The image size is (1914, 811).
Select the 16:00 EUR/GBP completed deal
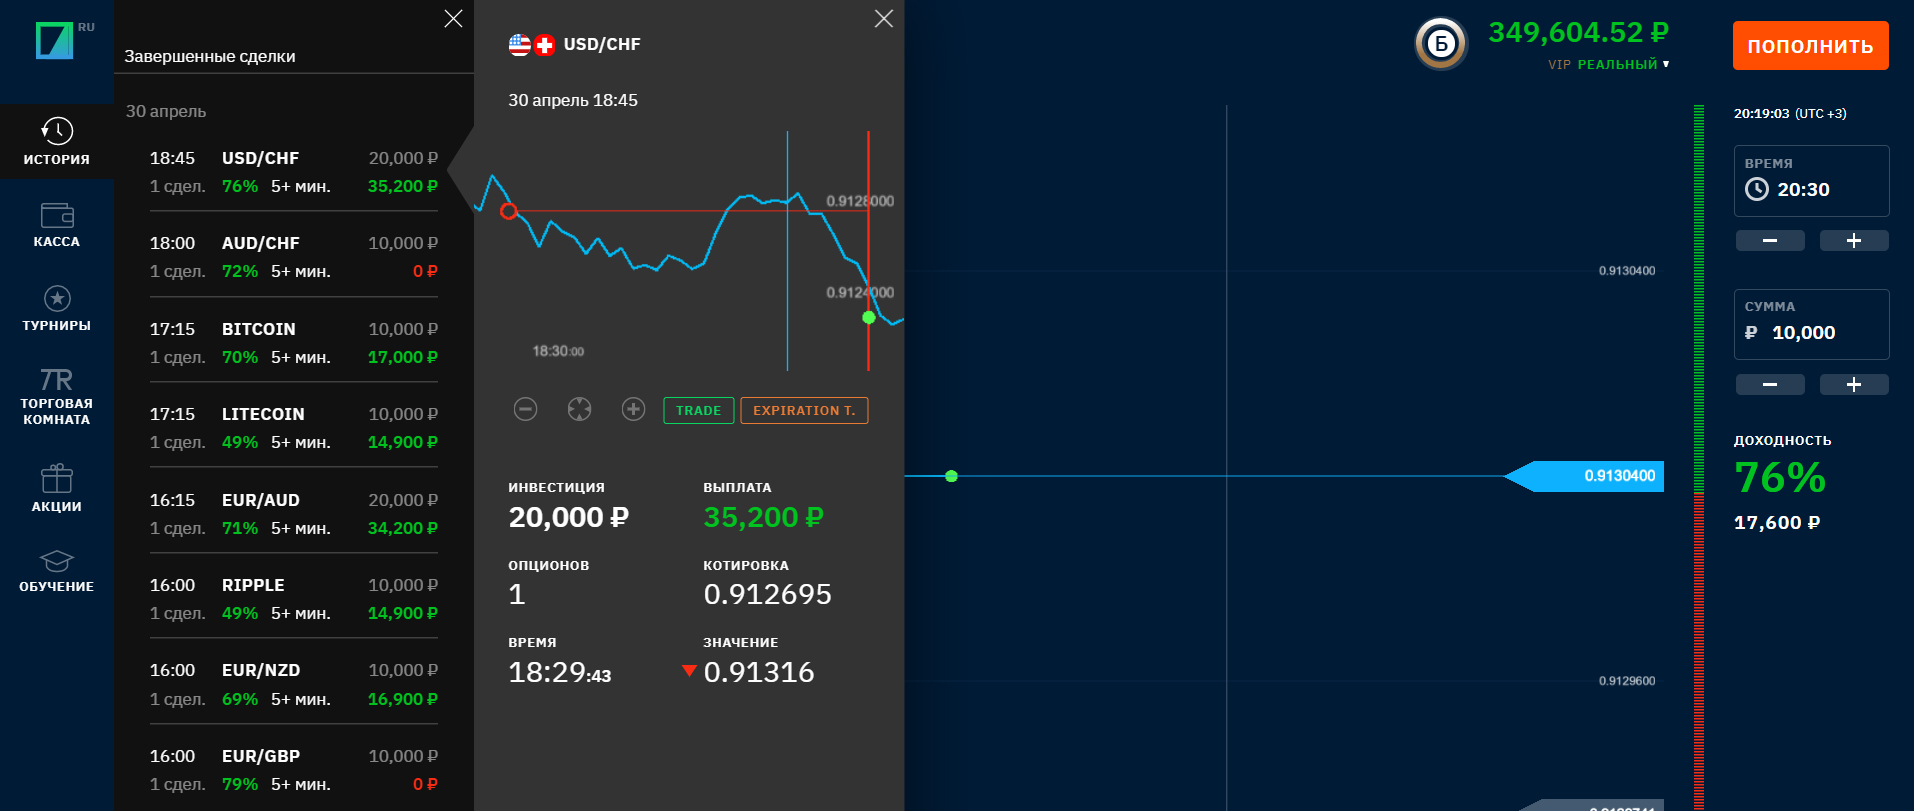pyautogui.click(x=294, y=770)
